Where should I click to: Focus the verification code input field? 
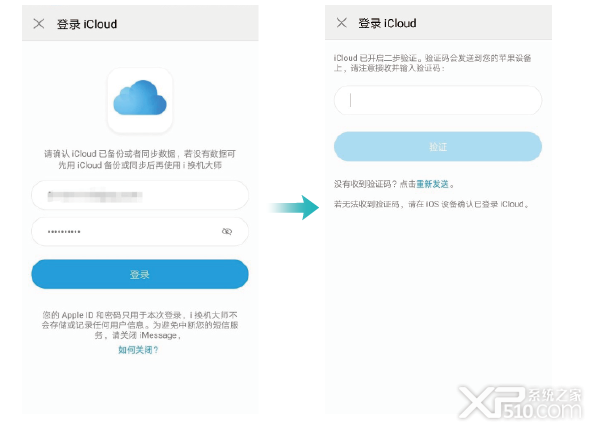[438, 100]
